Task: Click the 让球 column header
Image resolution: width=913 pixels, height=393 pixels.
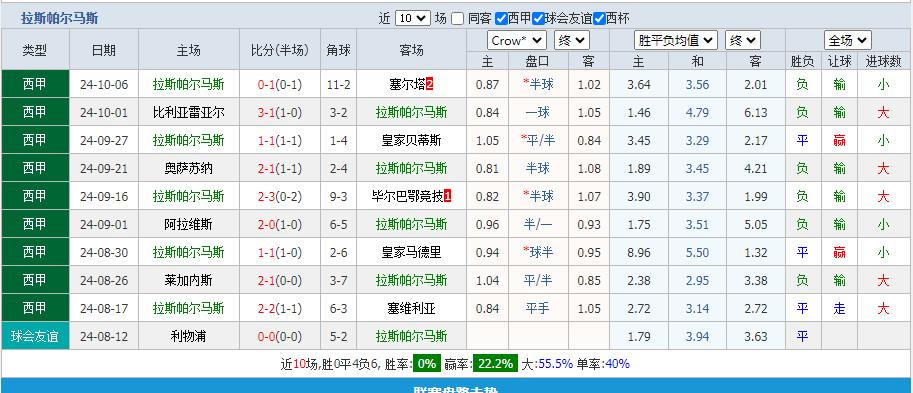Action: coord(839,61)
